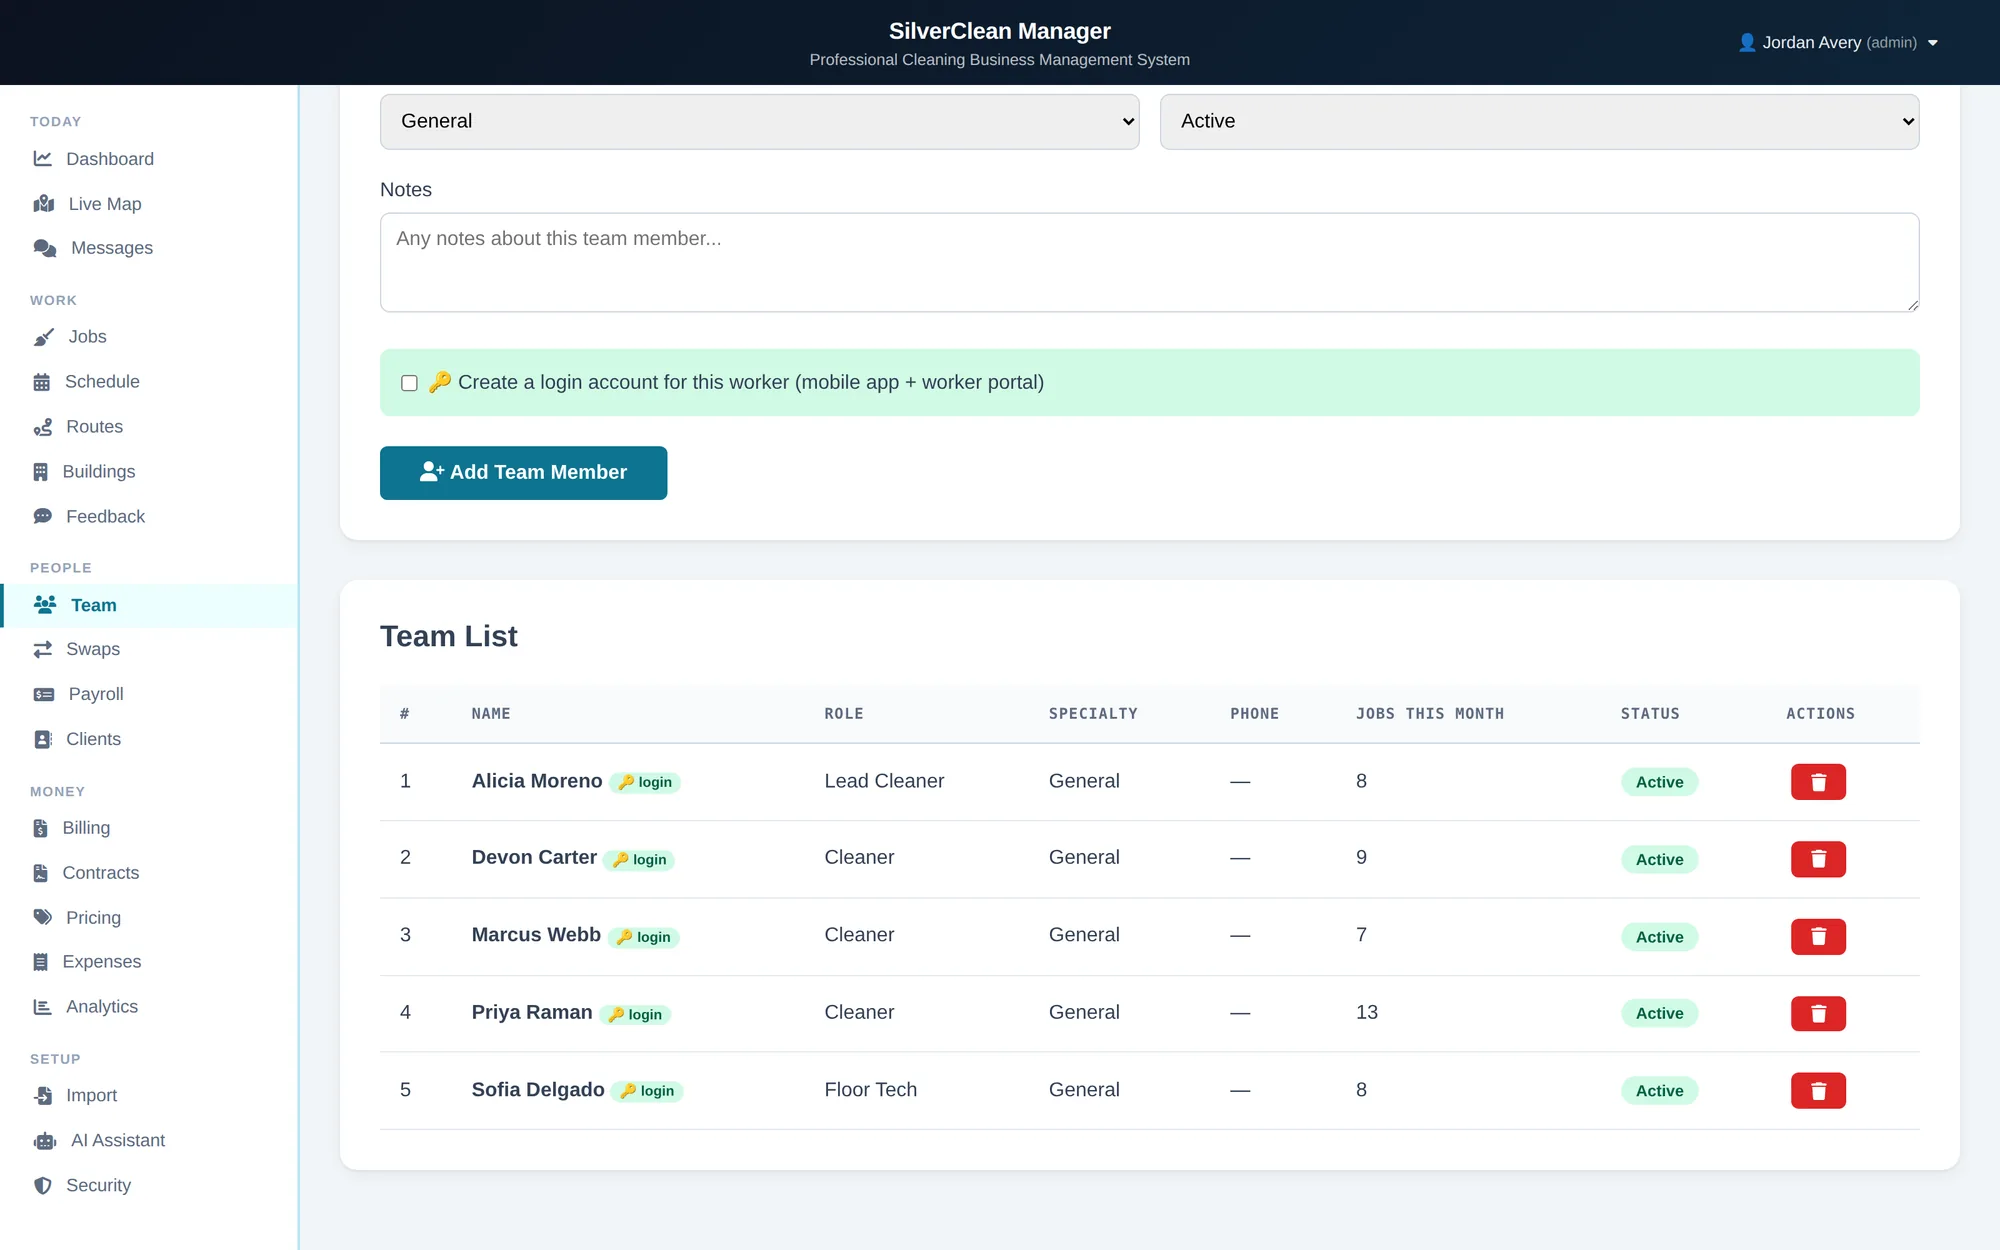Open Routes via its sidebar icon

click(x=43, y=427)
